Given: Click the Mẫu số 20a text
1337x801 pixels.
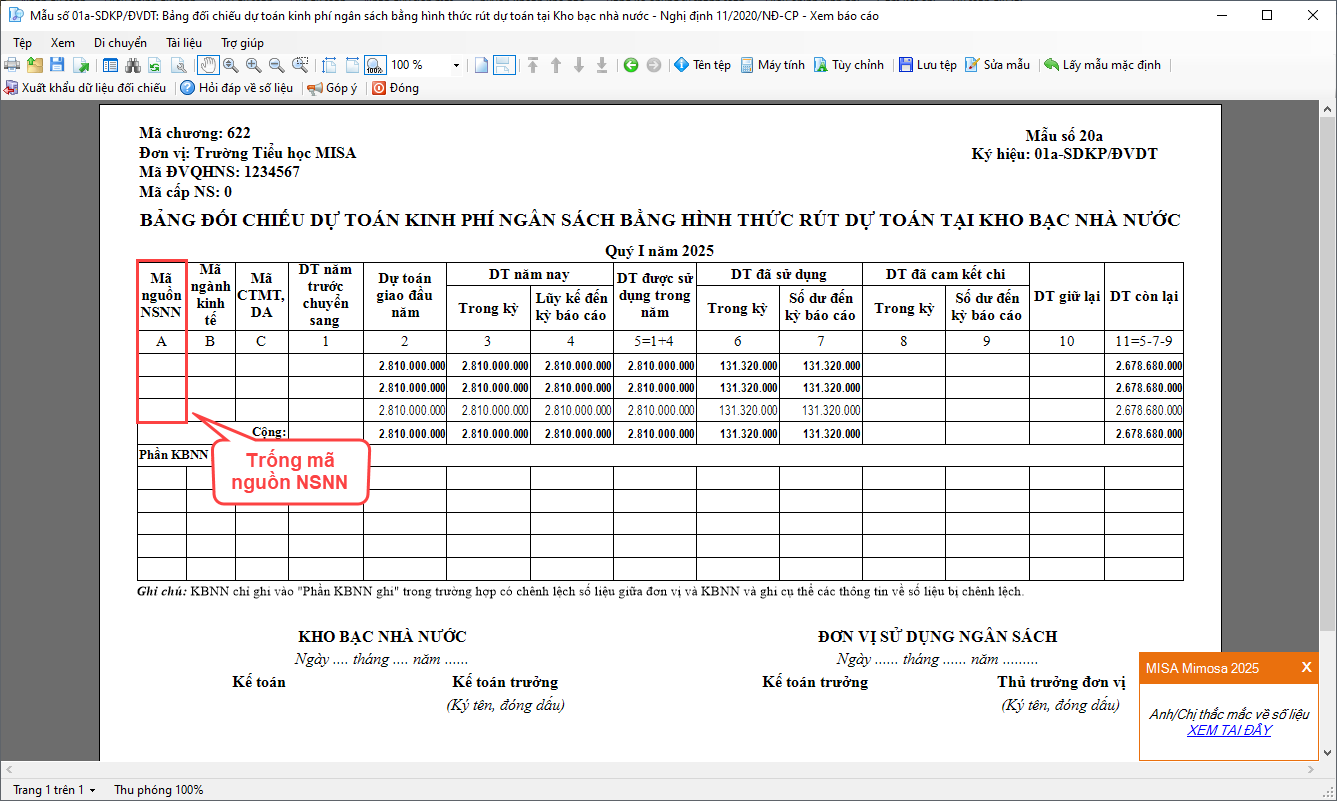Looking at the screenshot, I should pos(1064,136).
